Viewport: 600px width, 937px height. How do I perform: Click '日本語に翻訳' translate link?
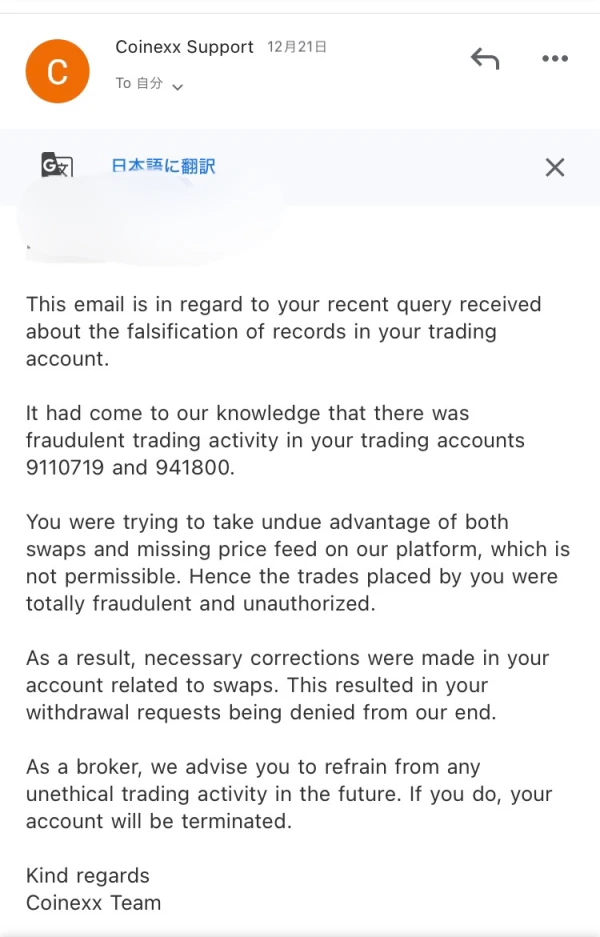pyautogui.click(x=163, y=166)
